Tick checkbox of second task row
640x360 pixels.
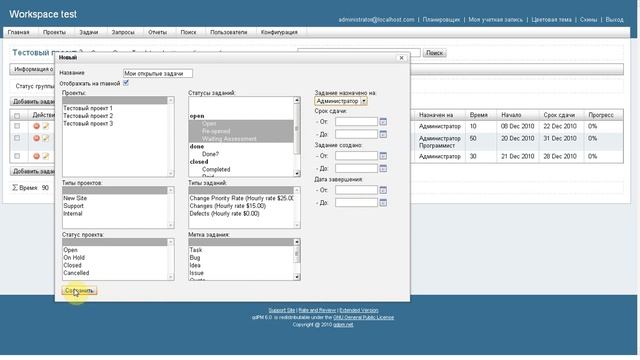[17, 138]
